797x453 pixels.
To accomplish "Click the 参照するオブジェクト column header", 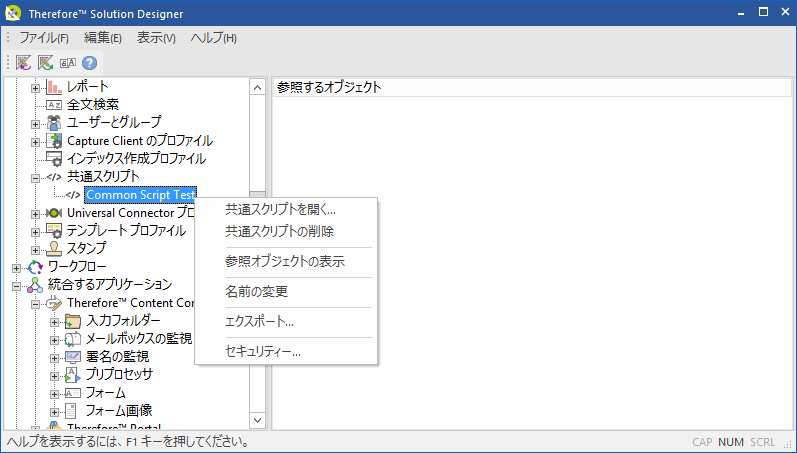I will pos(532,87).
